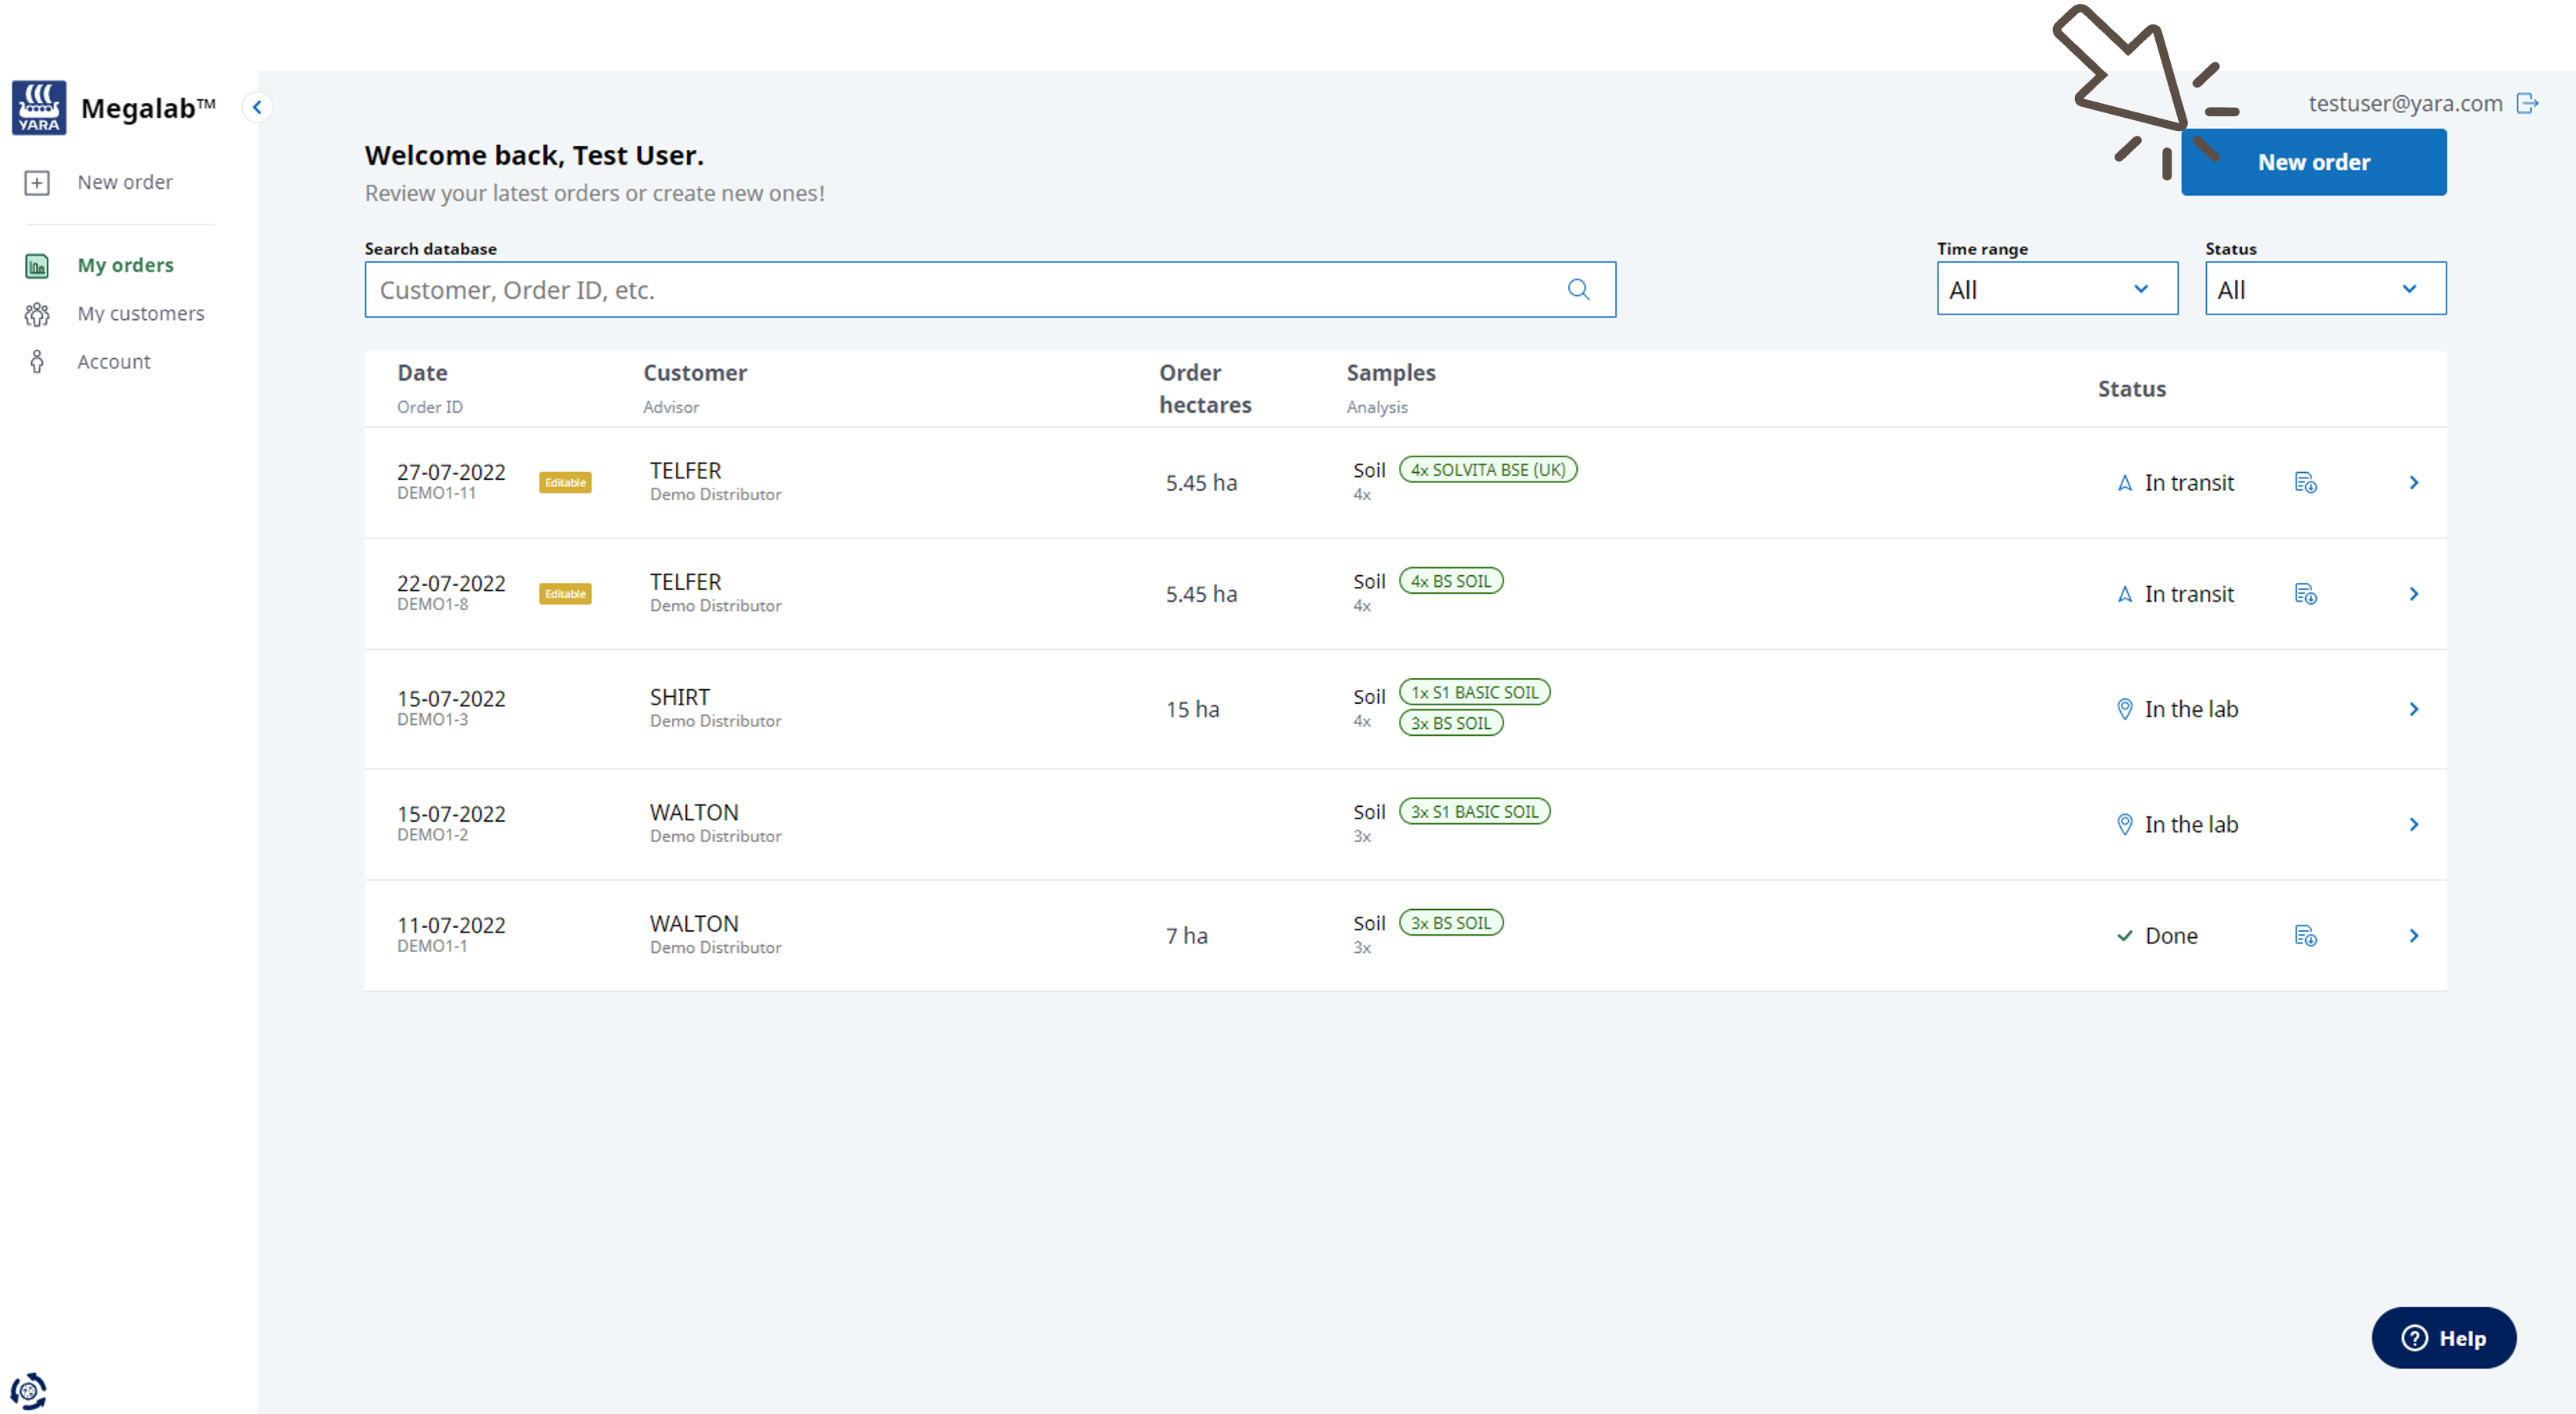Expand order DEMO1-11 with the chevron arrow
Image resolution: width=2576 pixels, height=1414 pixels.
point(2413,483)
